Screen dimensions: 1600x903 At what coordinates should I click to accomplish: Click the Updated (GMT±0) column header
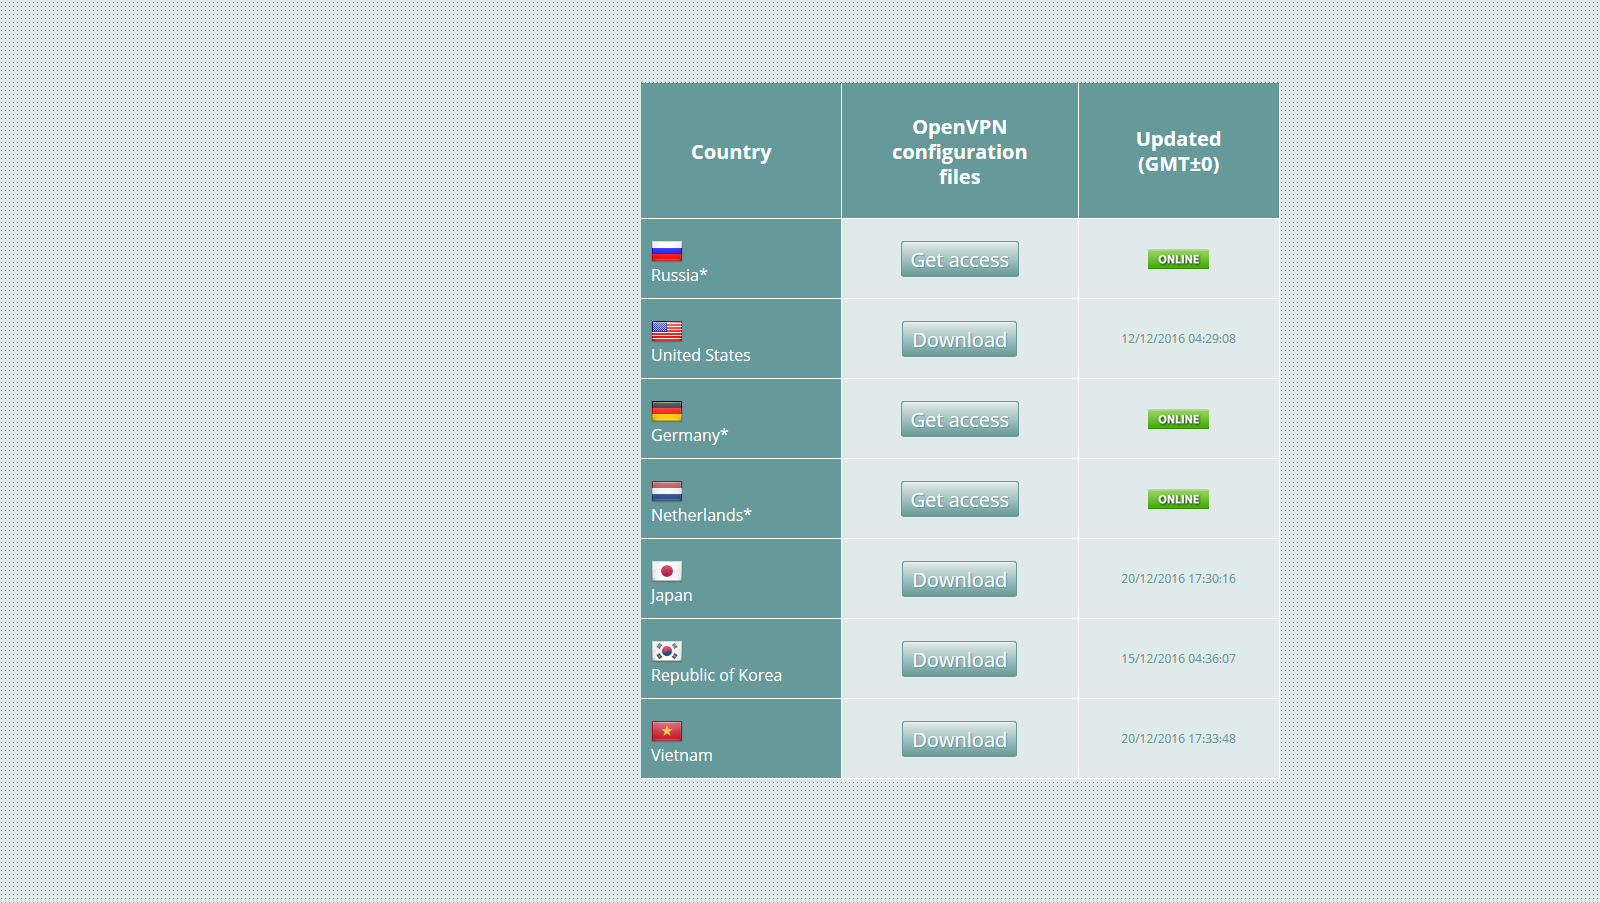click(1178, 152)
